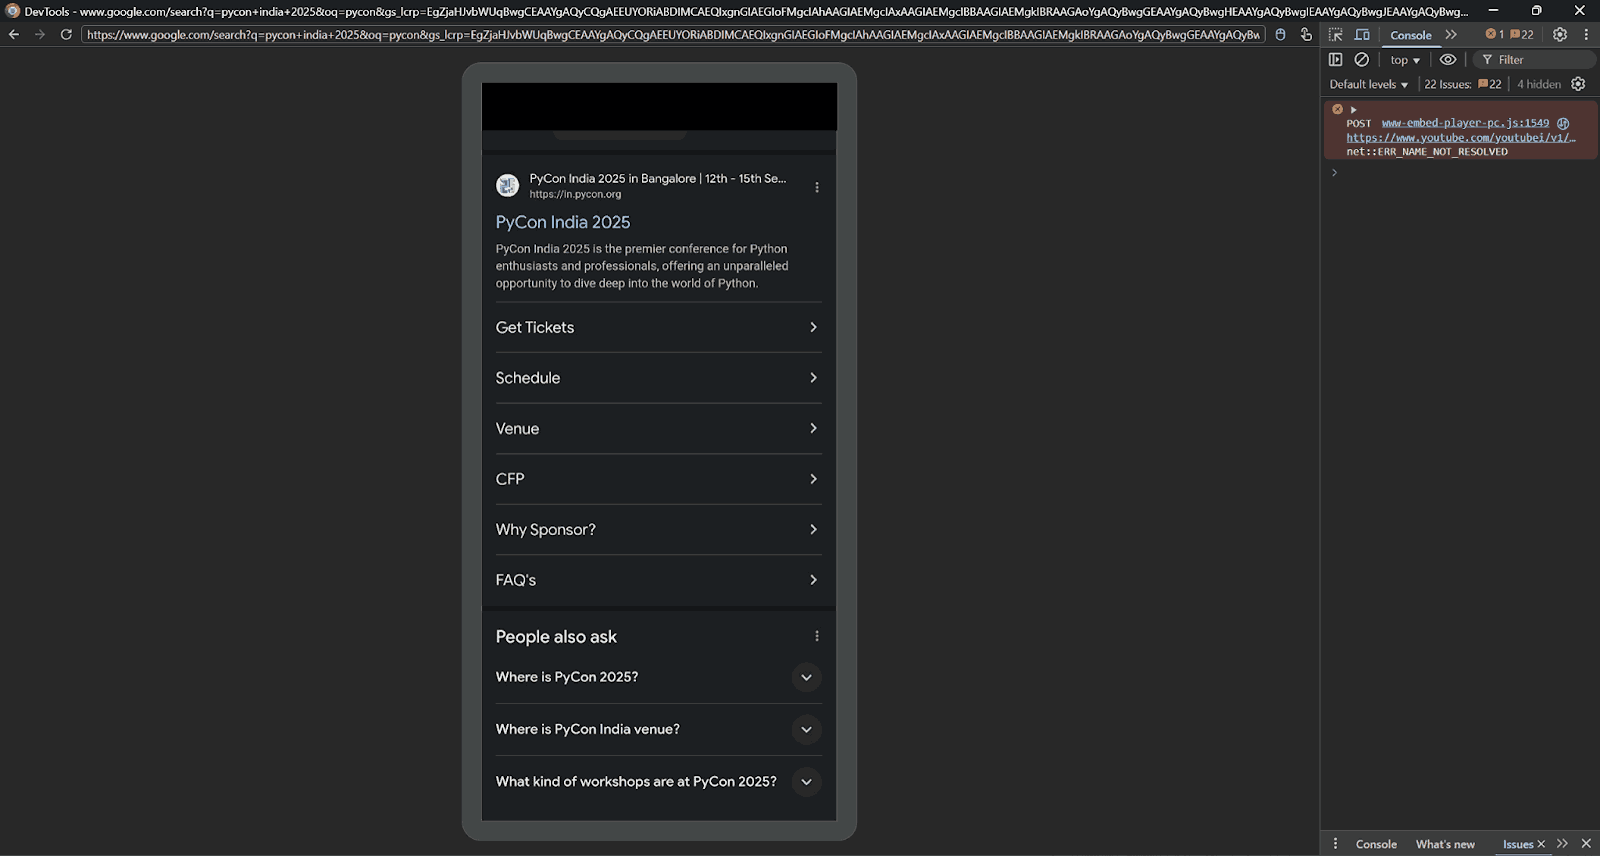The image size is (1600, 856).
Task: Expand 'Where is PyCon 2025?' question
Action: tap(659, 677)
